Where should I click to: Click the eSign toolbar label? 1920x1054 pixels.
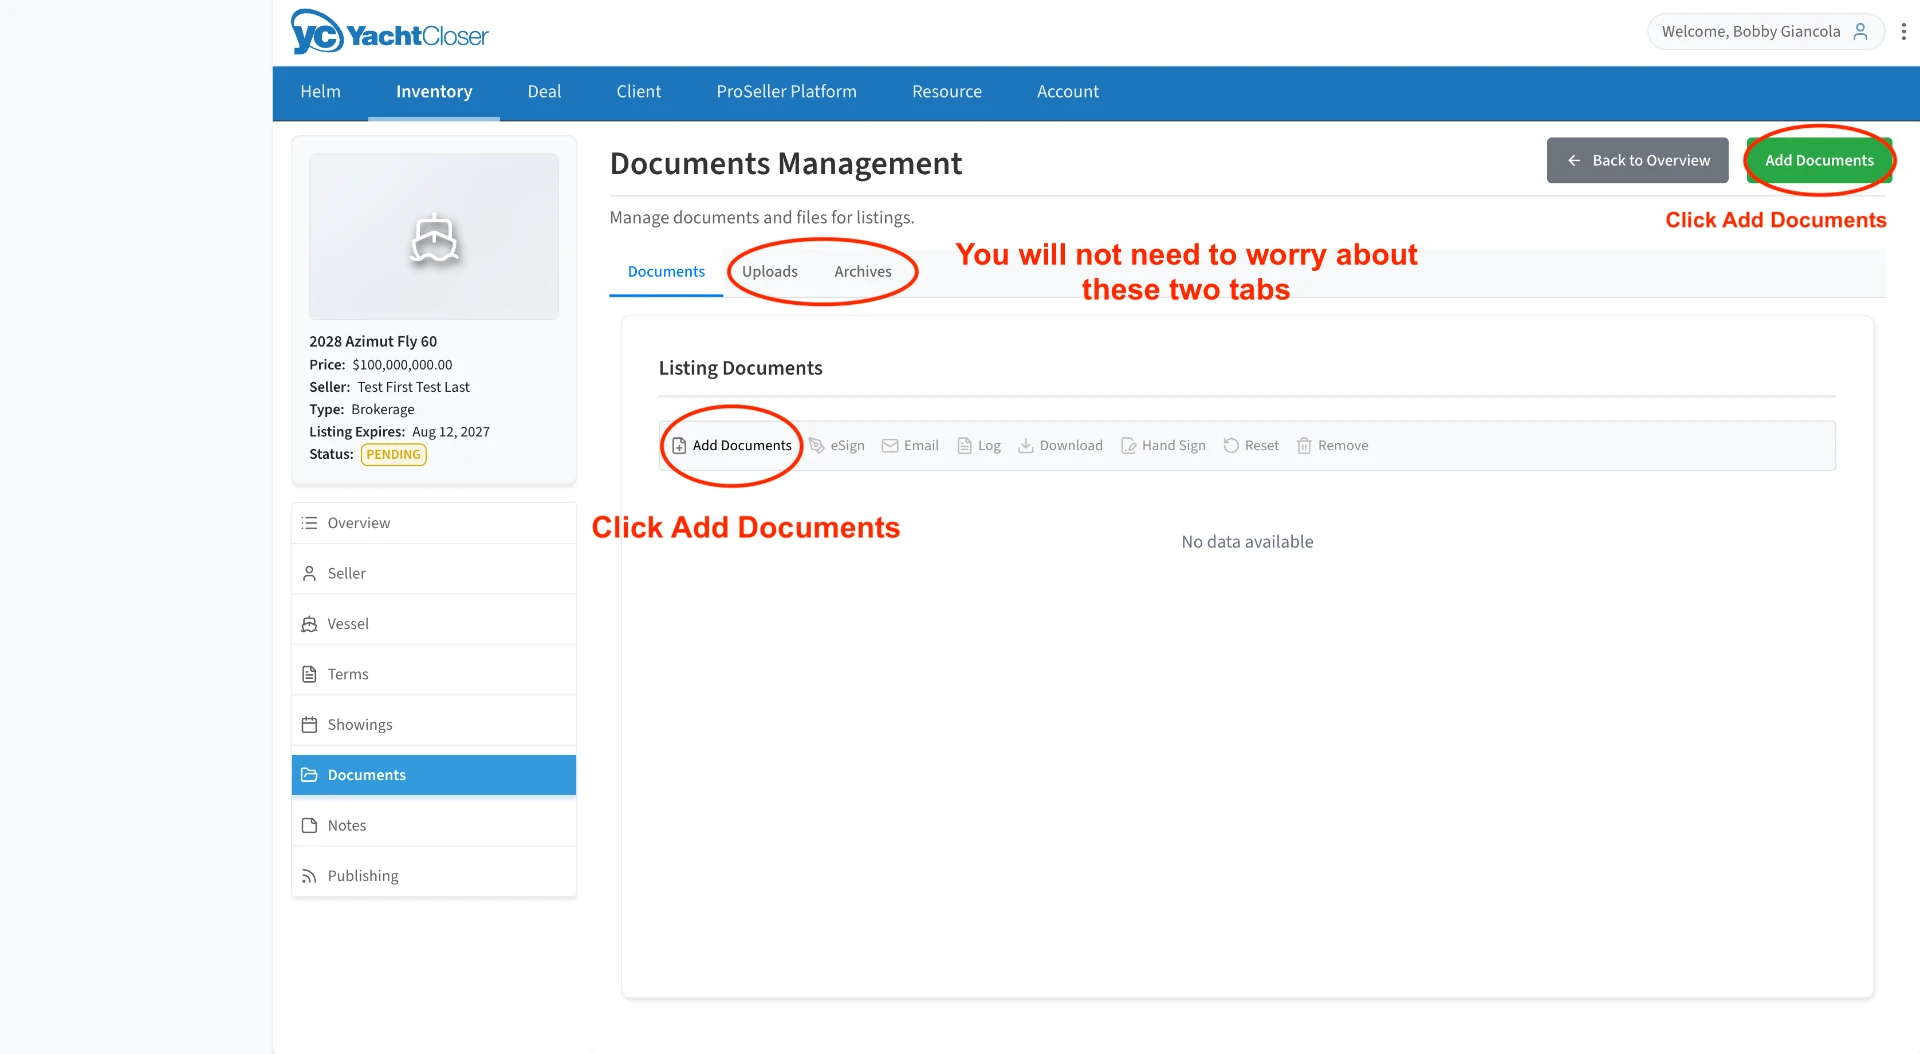click(x=848, y=446)
